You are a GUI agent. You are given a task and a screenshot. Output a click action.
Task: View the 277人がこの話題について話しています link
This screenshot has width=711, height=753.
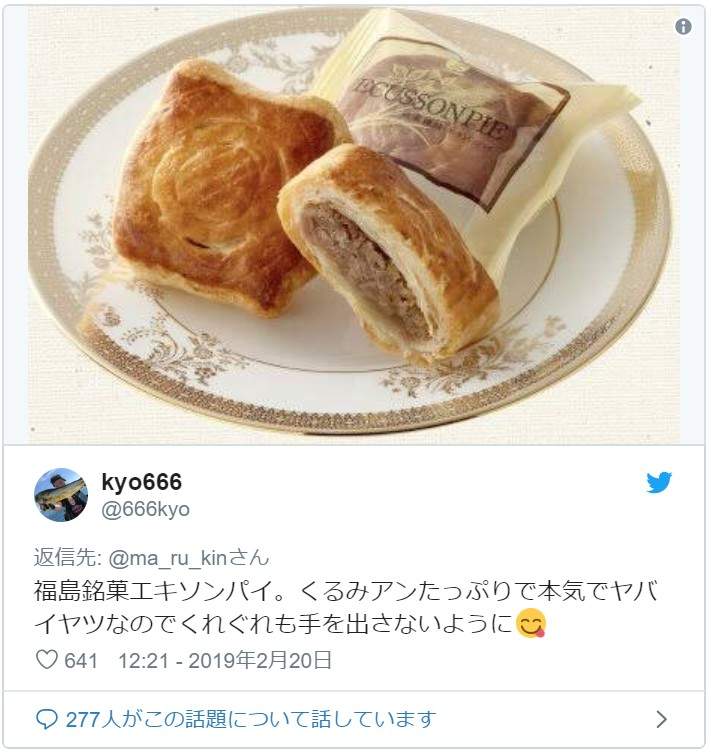[x=251, y=719]
